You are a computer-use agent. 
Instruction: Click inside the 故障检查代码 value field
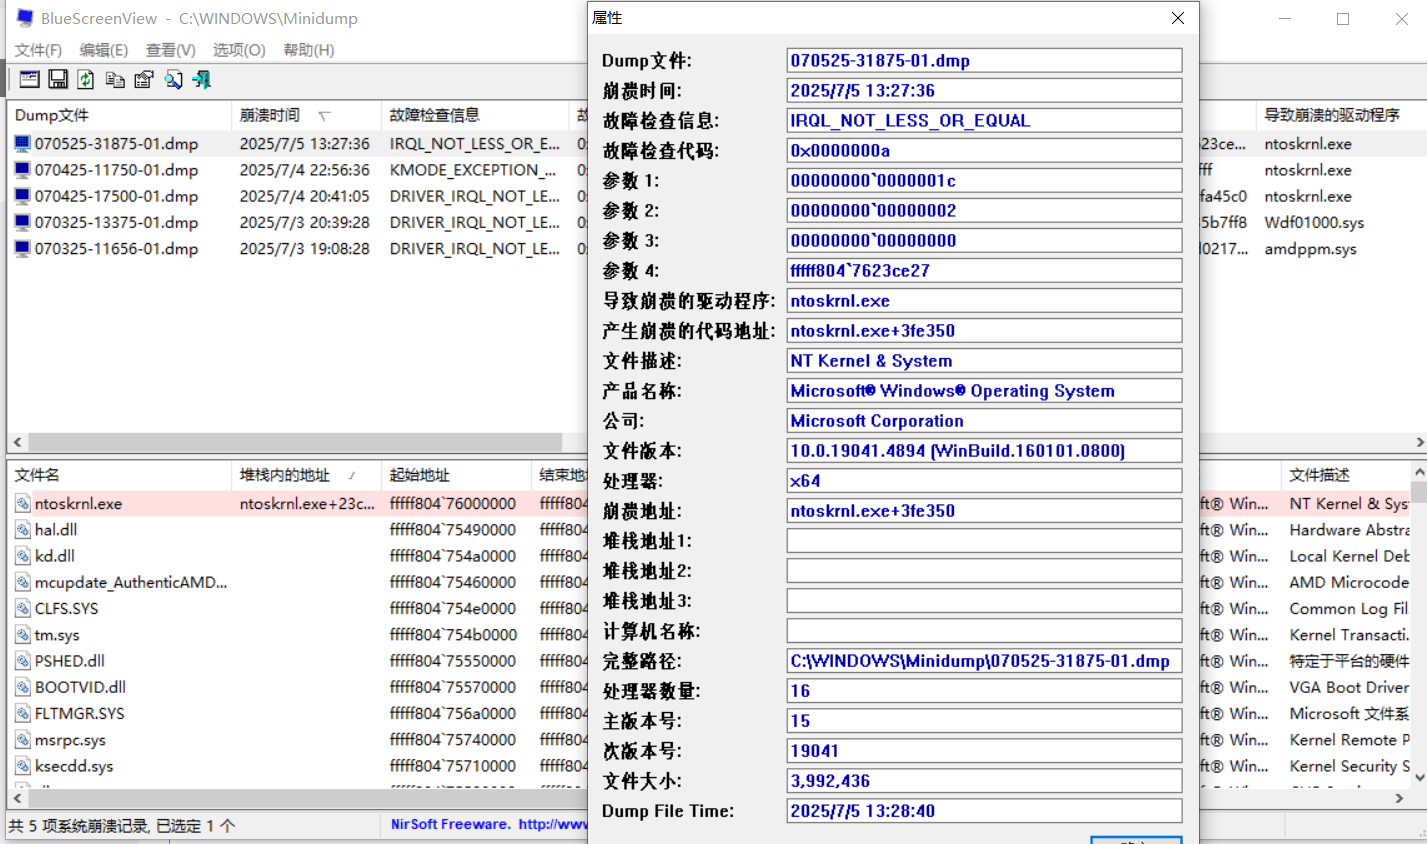pos(984,151)
